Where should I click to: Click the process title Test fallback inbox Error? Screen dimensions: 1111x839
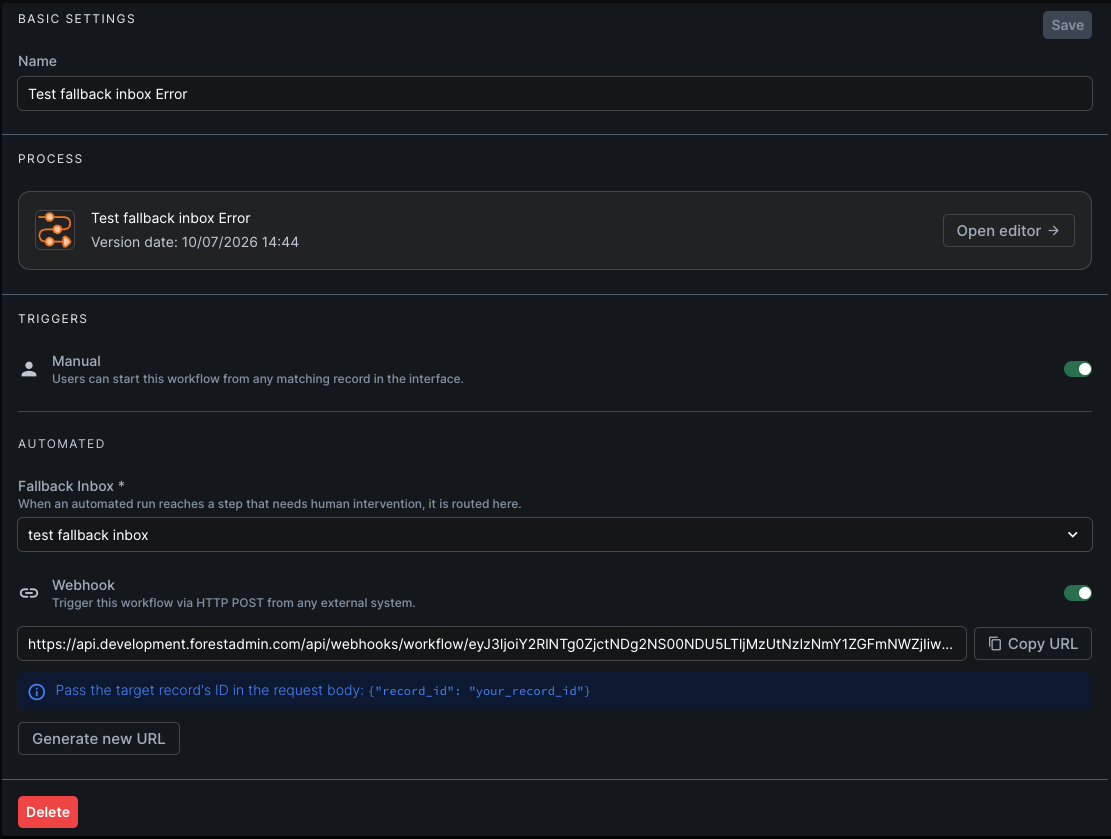(x=171, y=218)
